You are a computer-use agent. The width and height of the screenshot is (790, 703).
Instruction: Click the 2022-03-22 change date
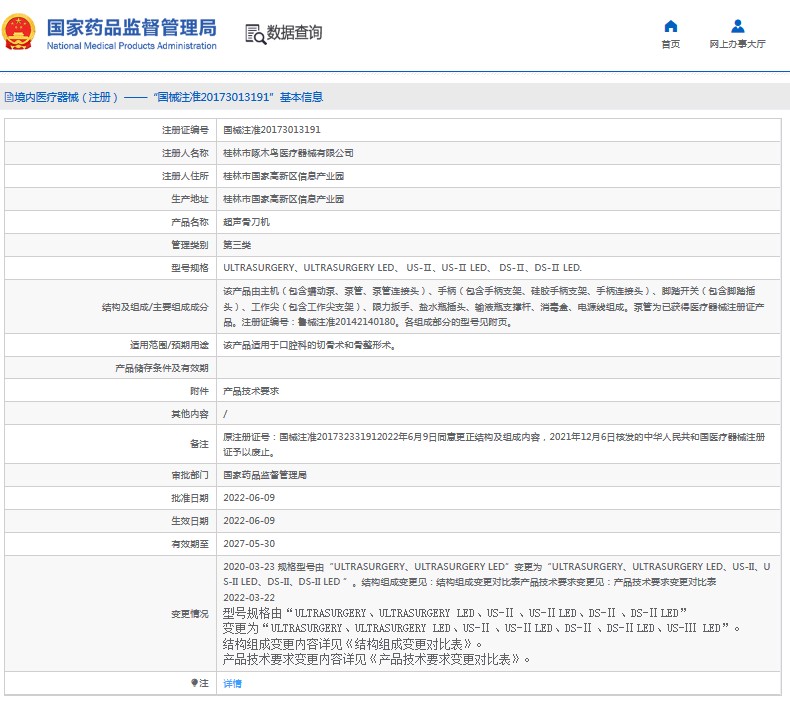pyautogui.click(x=249, y=598)
